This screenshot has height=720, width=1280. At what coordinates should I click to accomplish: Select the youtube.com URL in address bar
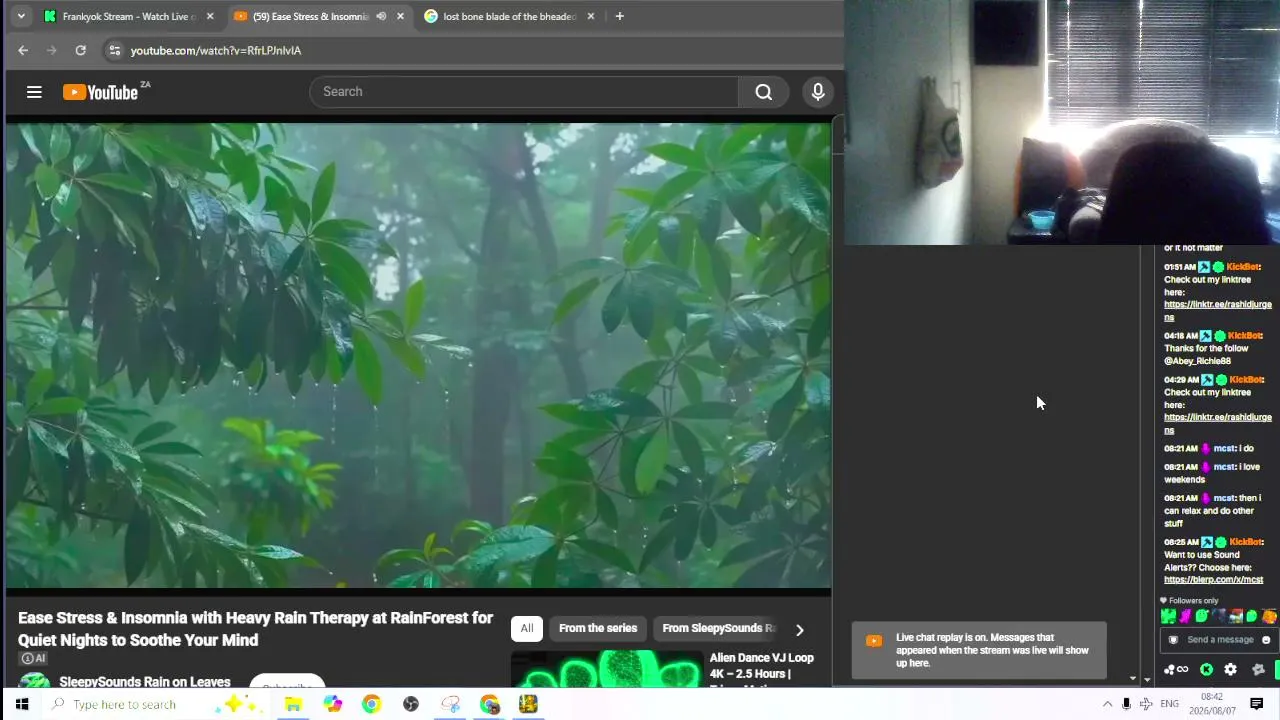tap(216, 50)
